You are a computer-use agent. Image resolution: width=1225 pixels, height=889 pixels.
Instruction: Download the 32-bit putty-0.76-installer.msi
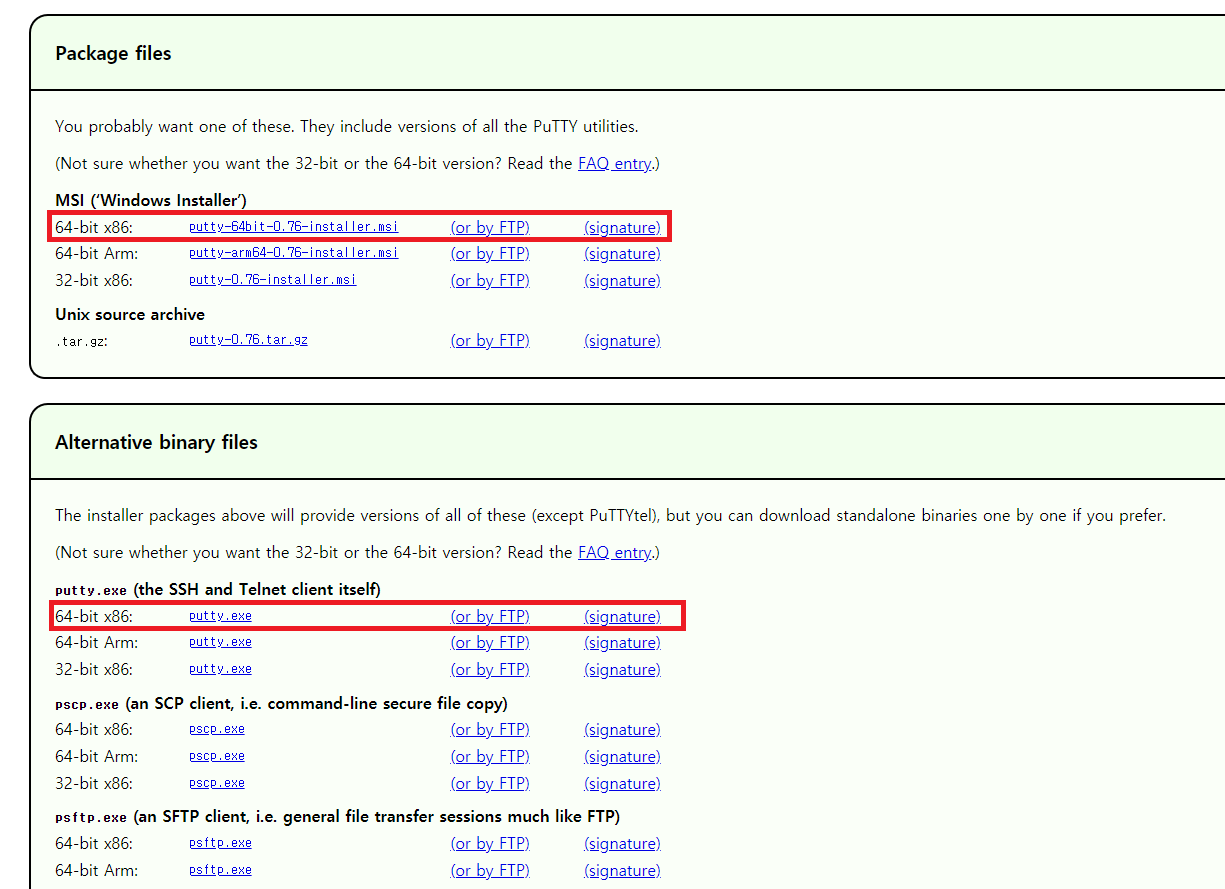click(x=272, y=280)
